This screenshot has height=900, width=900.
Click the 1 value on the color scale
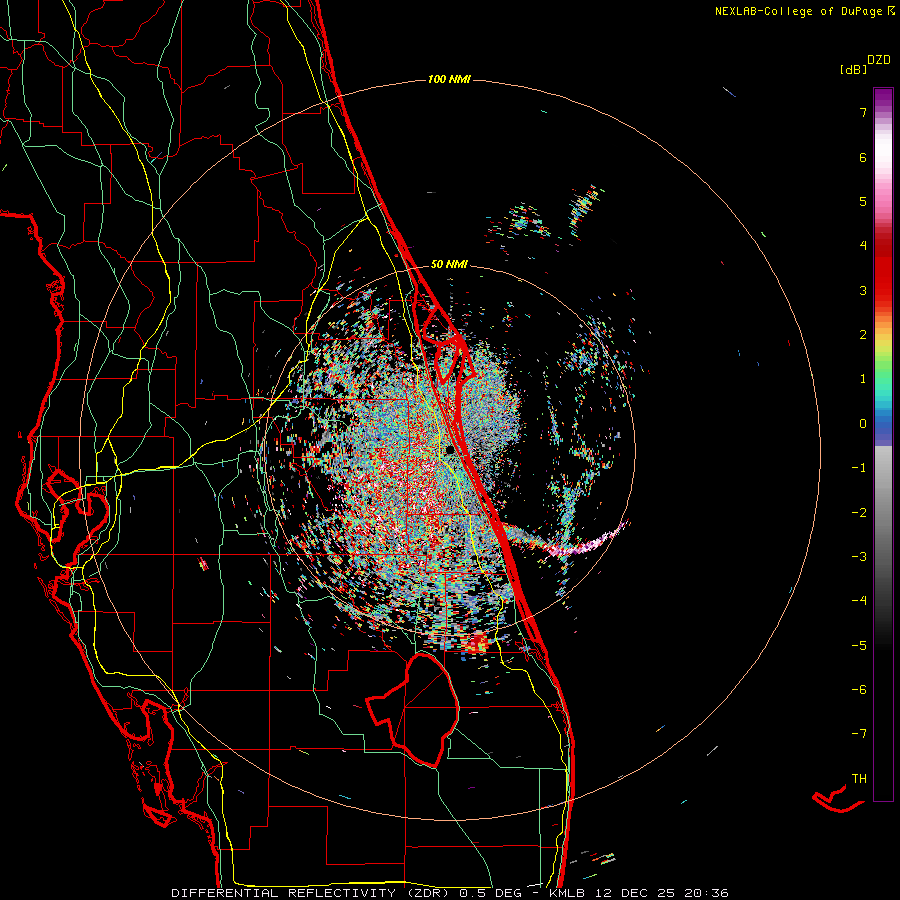click(x=863, y=379)
